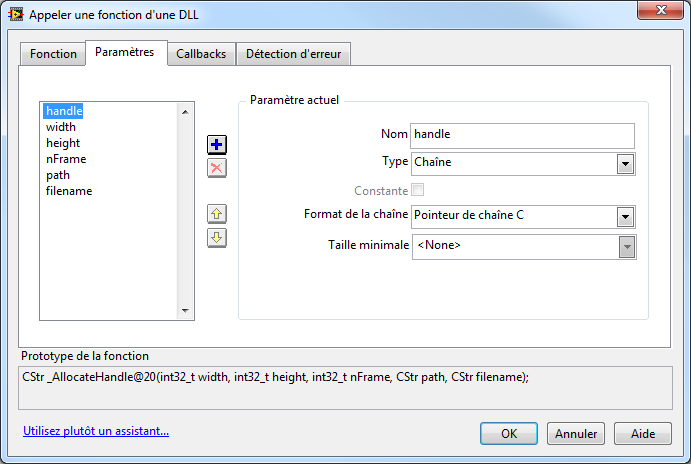This screenshot has width=691, height=464.
Task: Switch to the Fonction tab
Action: click(x=53, y=54)
